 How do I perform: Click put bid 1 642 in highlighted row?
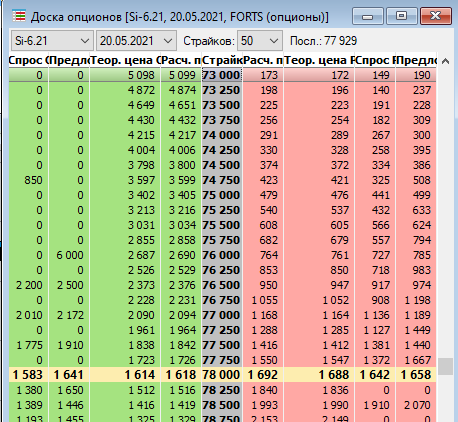click(x=375, y=375)
